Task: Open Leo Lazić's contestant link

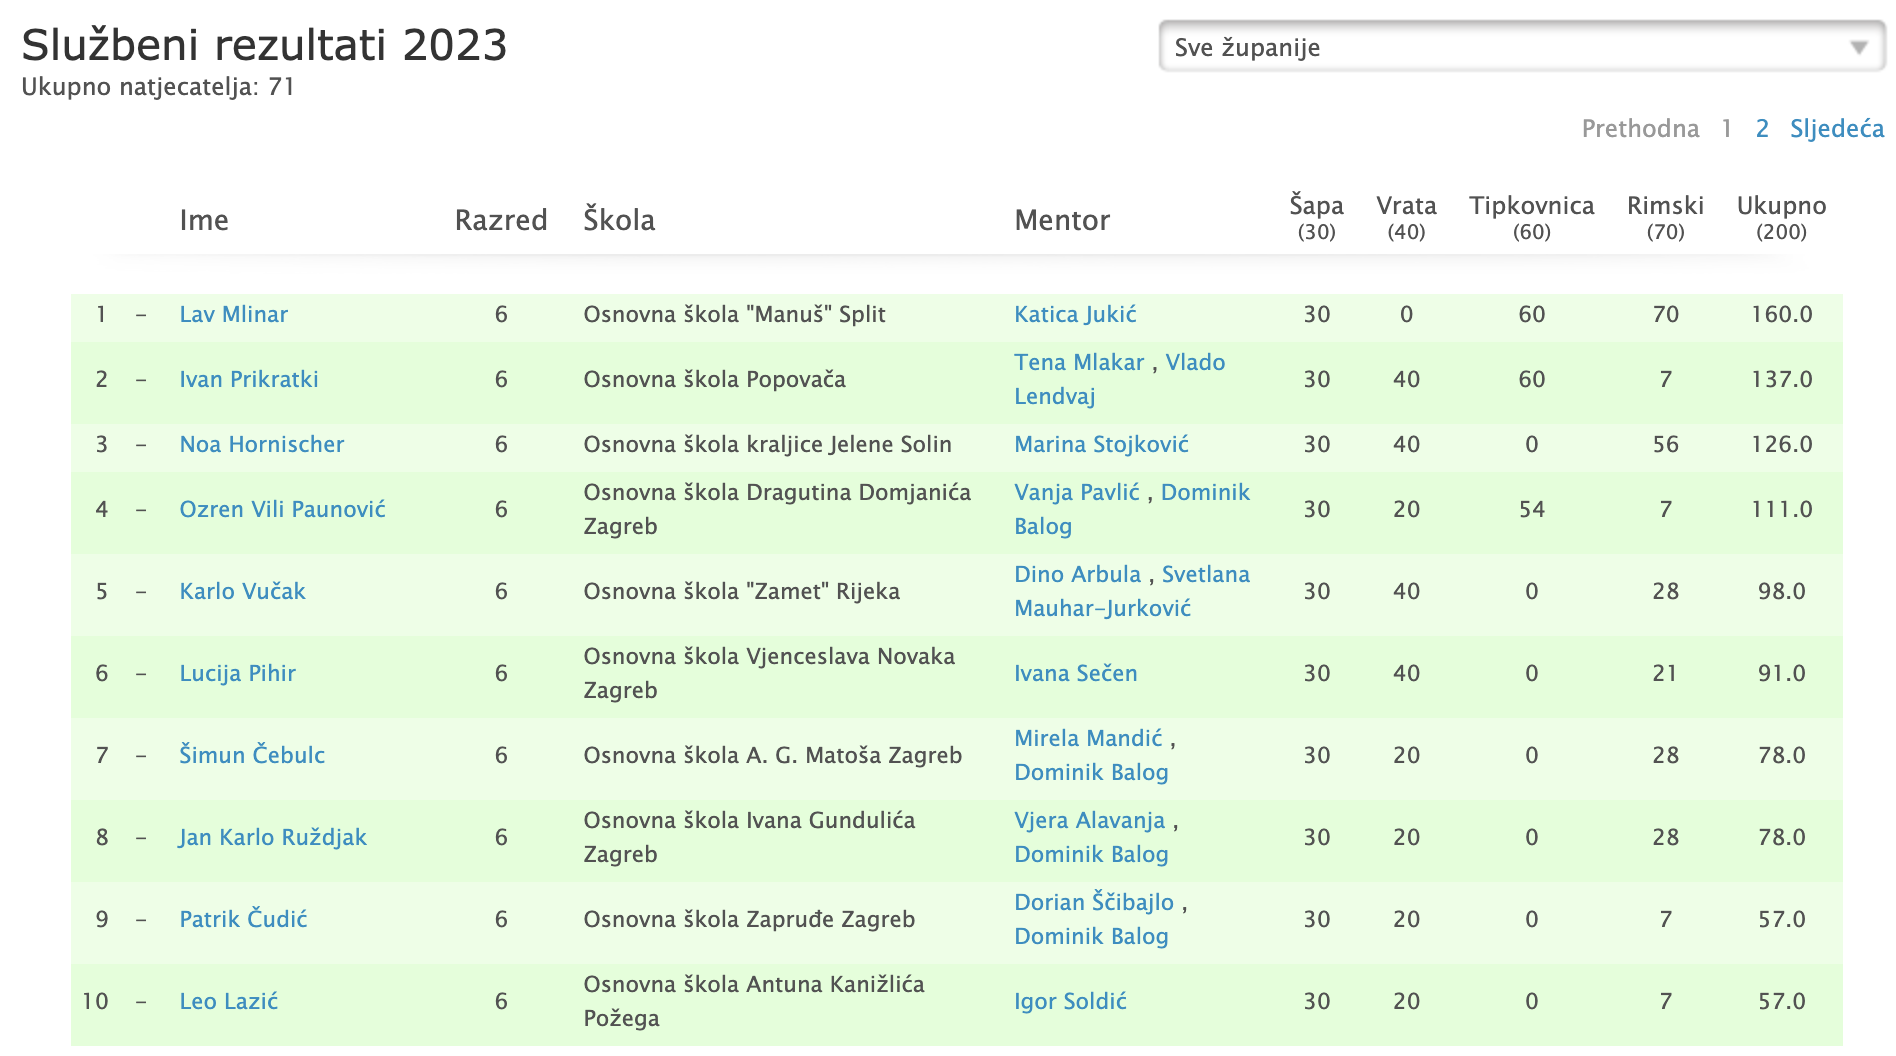Action: tap(228, 1001)
